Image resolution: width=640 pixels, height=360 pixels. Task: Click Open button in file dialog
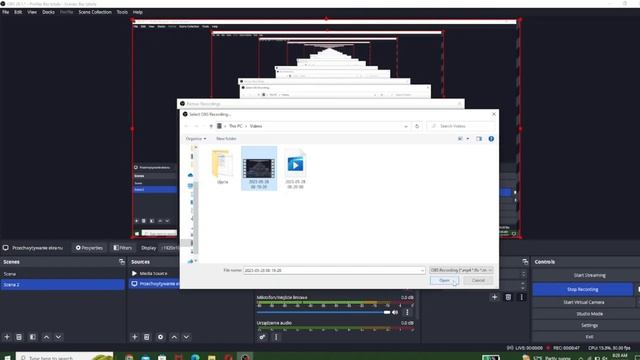pos(444,280)
